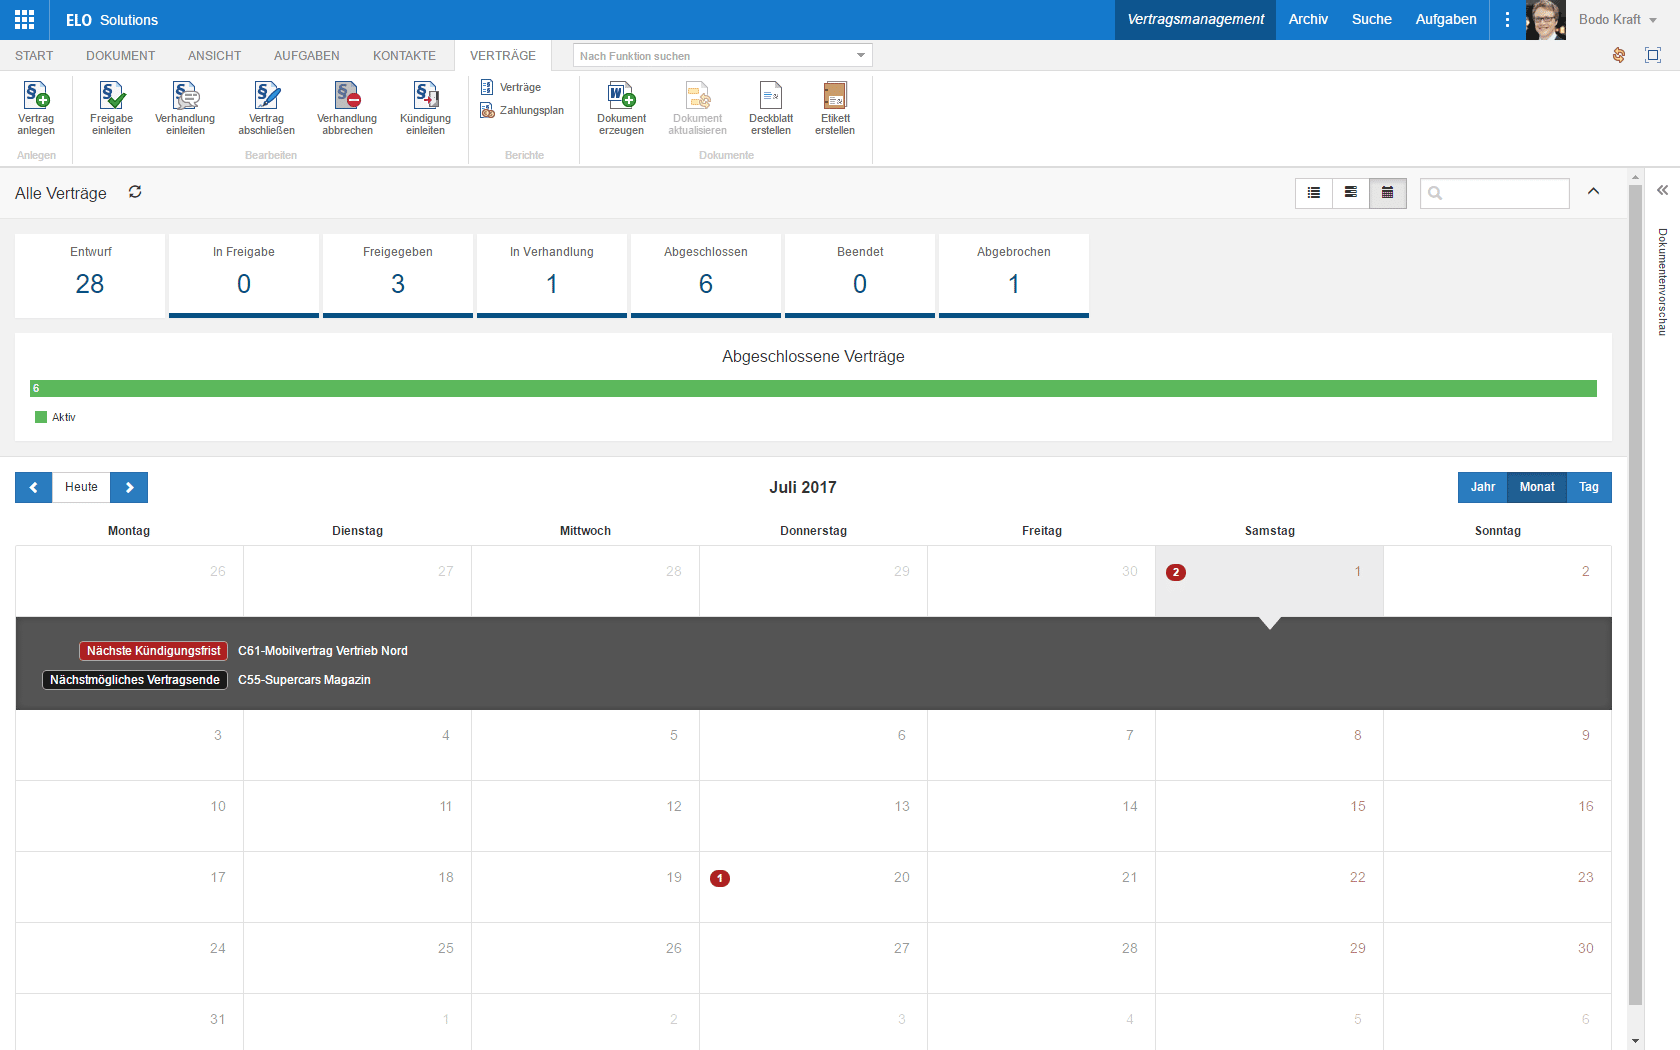
Task: Click red badge 1 on July 20
Action: click(720, 878)
